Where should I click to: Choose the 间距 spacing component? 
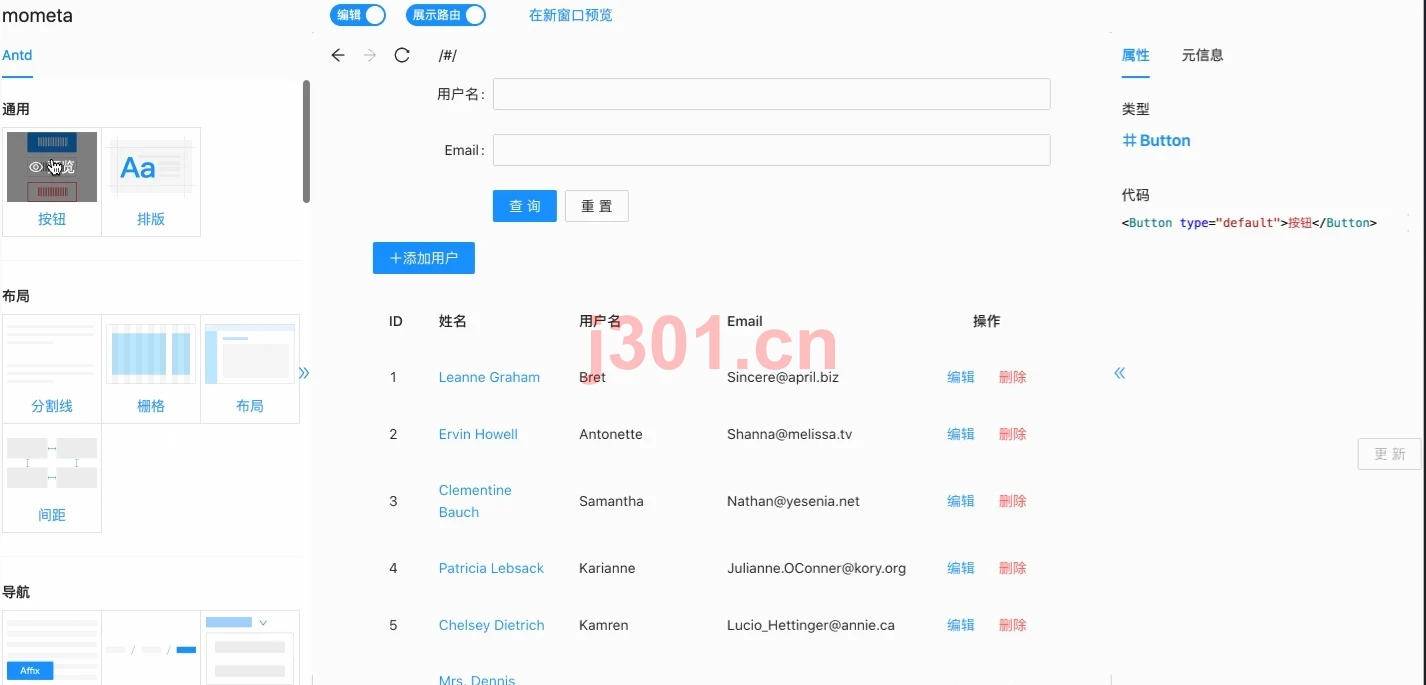point(52,478)
